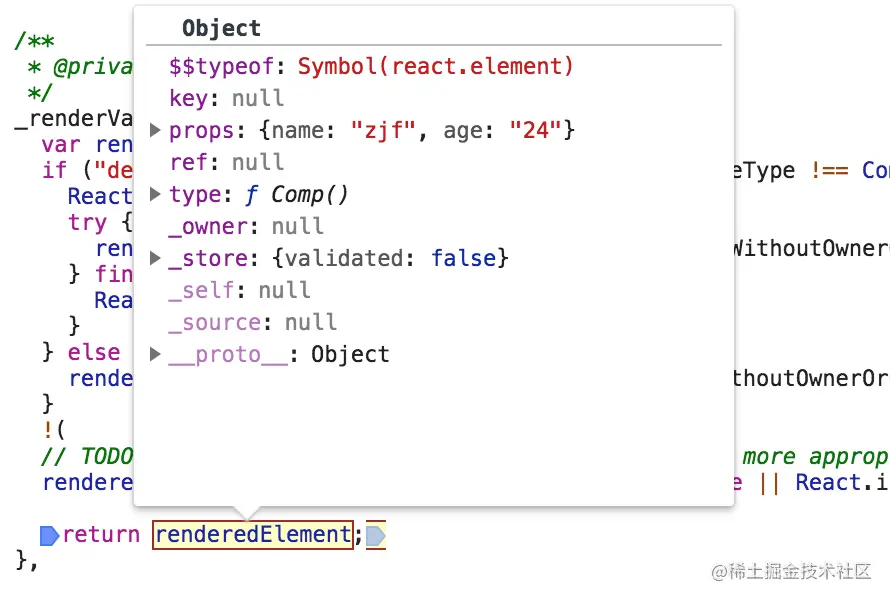The width and height of the screenshot is (890, 600).
Task: Select the _source: null property row
Action: pos(253,322)
